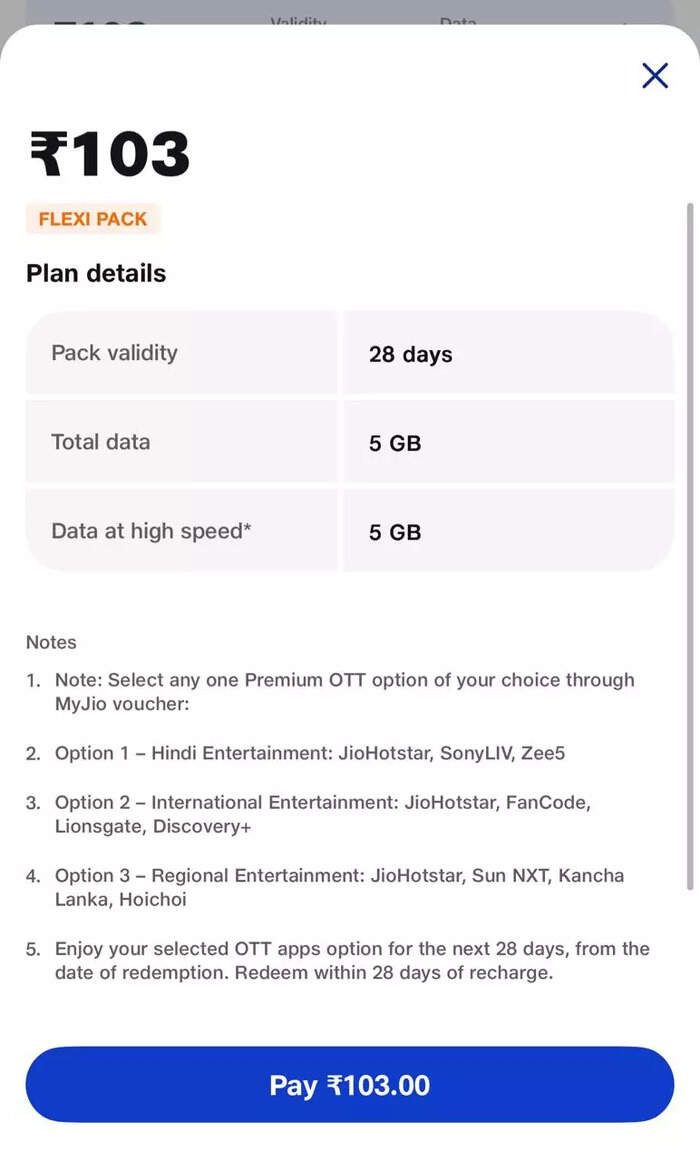Click Option 2 International Entertainment note
Screen dimensions: 700x1161
[x=322, y=814]
